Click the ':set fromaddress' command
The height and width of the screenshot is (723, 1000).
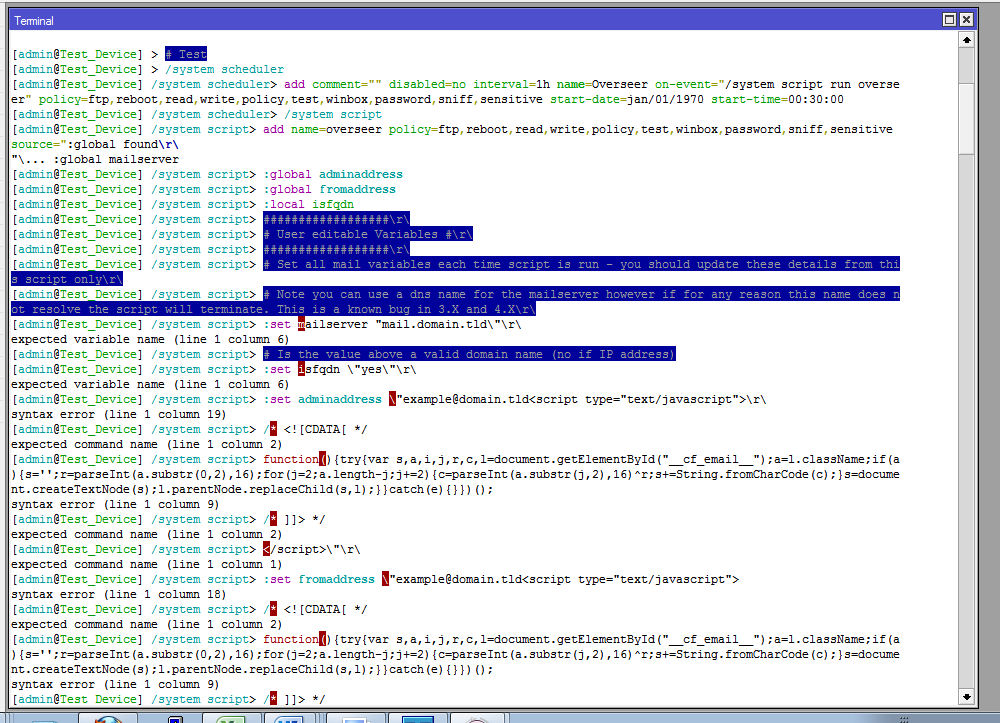click(x=318, y=580)
